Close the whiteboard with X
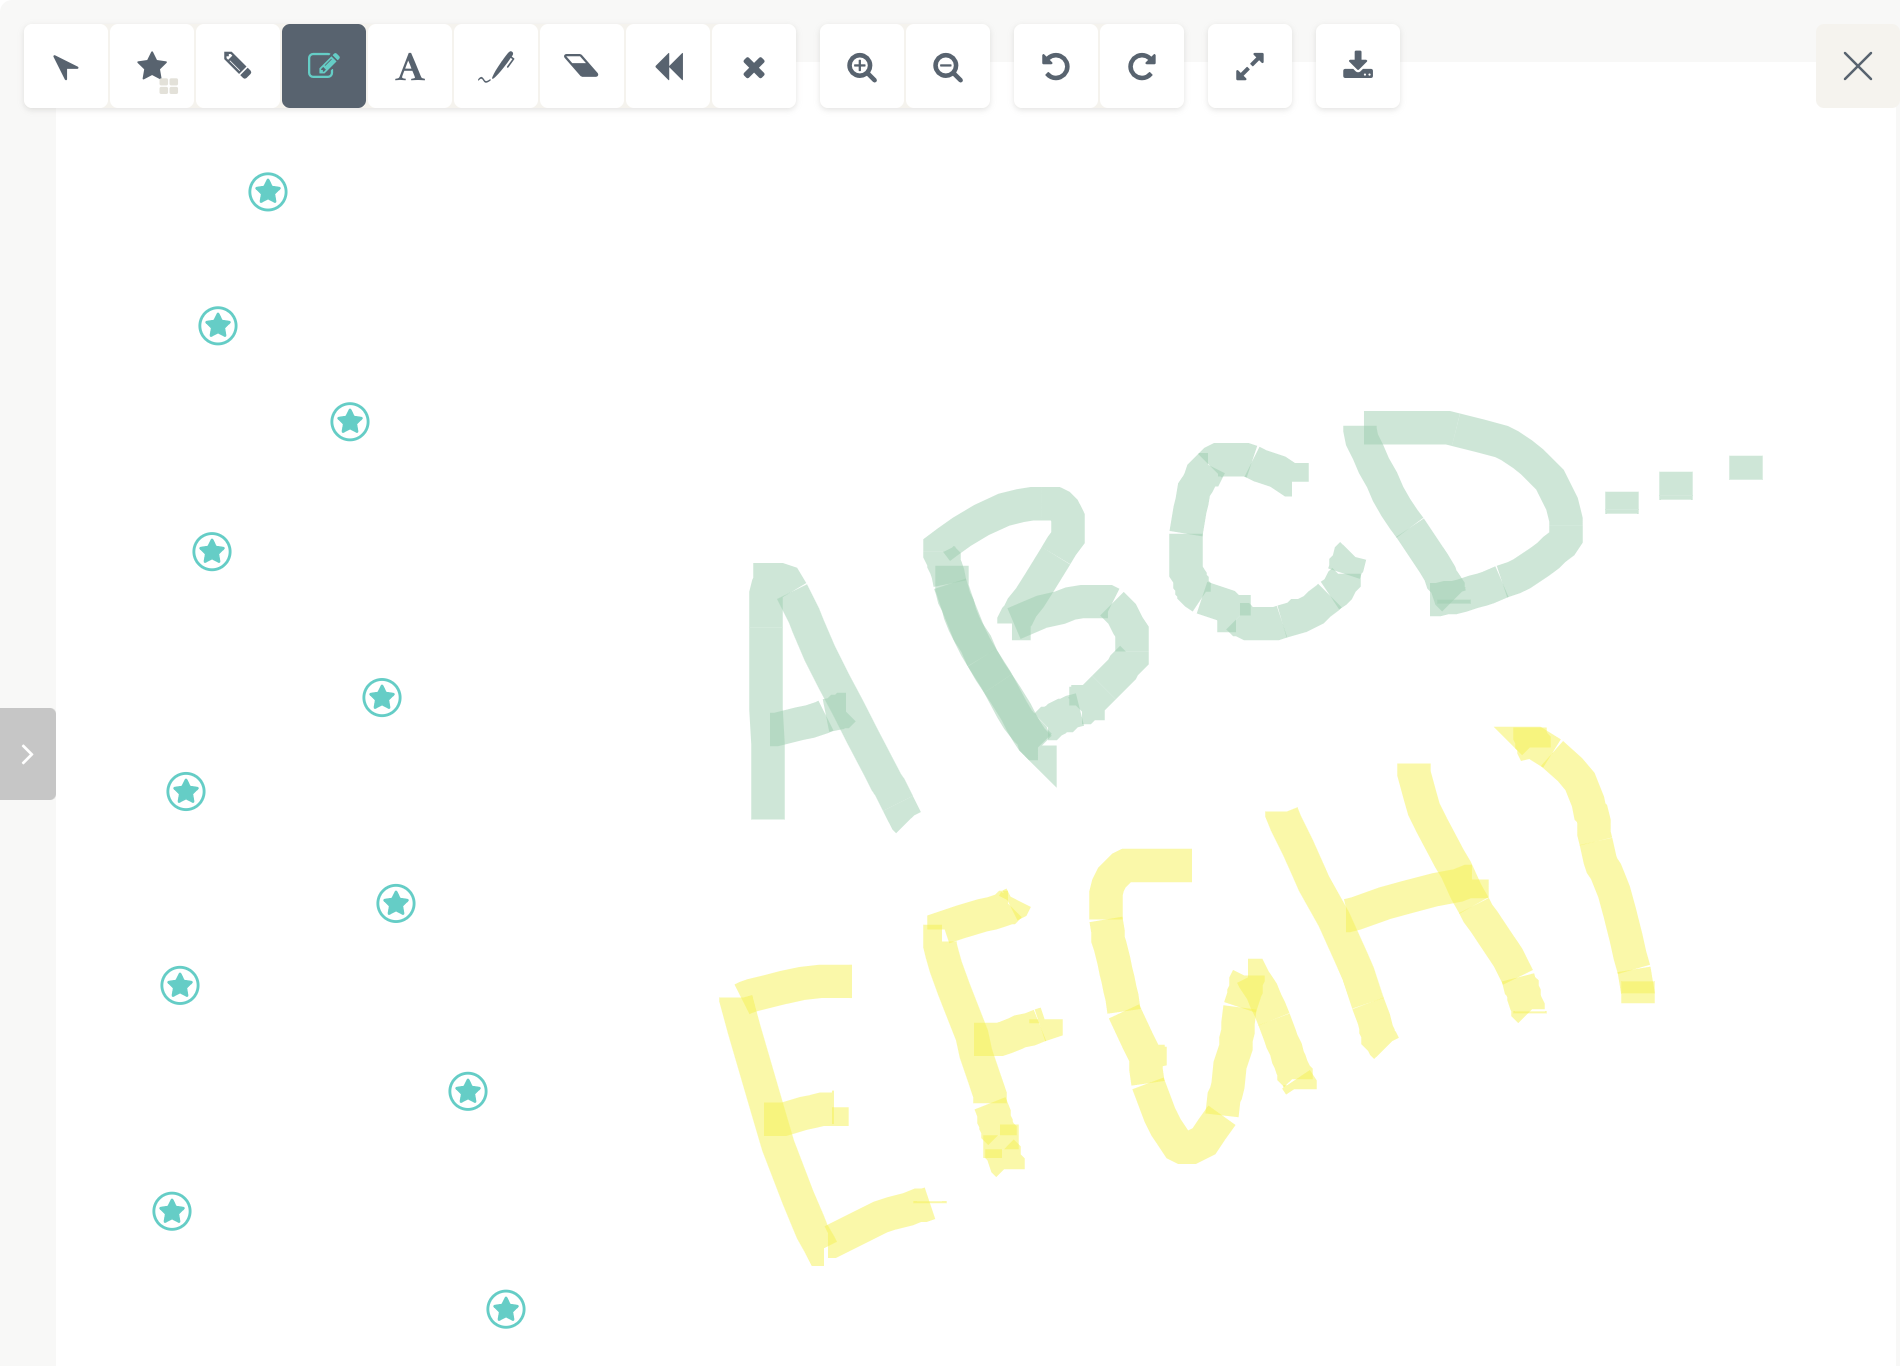1900x1366 pixels. (x=1858, y=66)
